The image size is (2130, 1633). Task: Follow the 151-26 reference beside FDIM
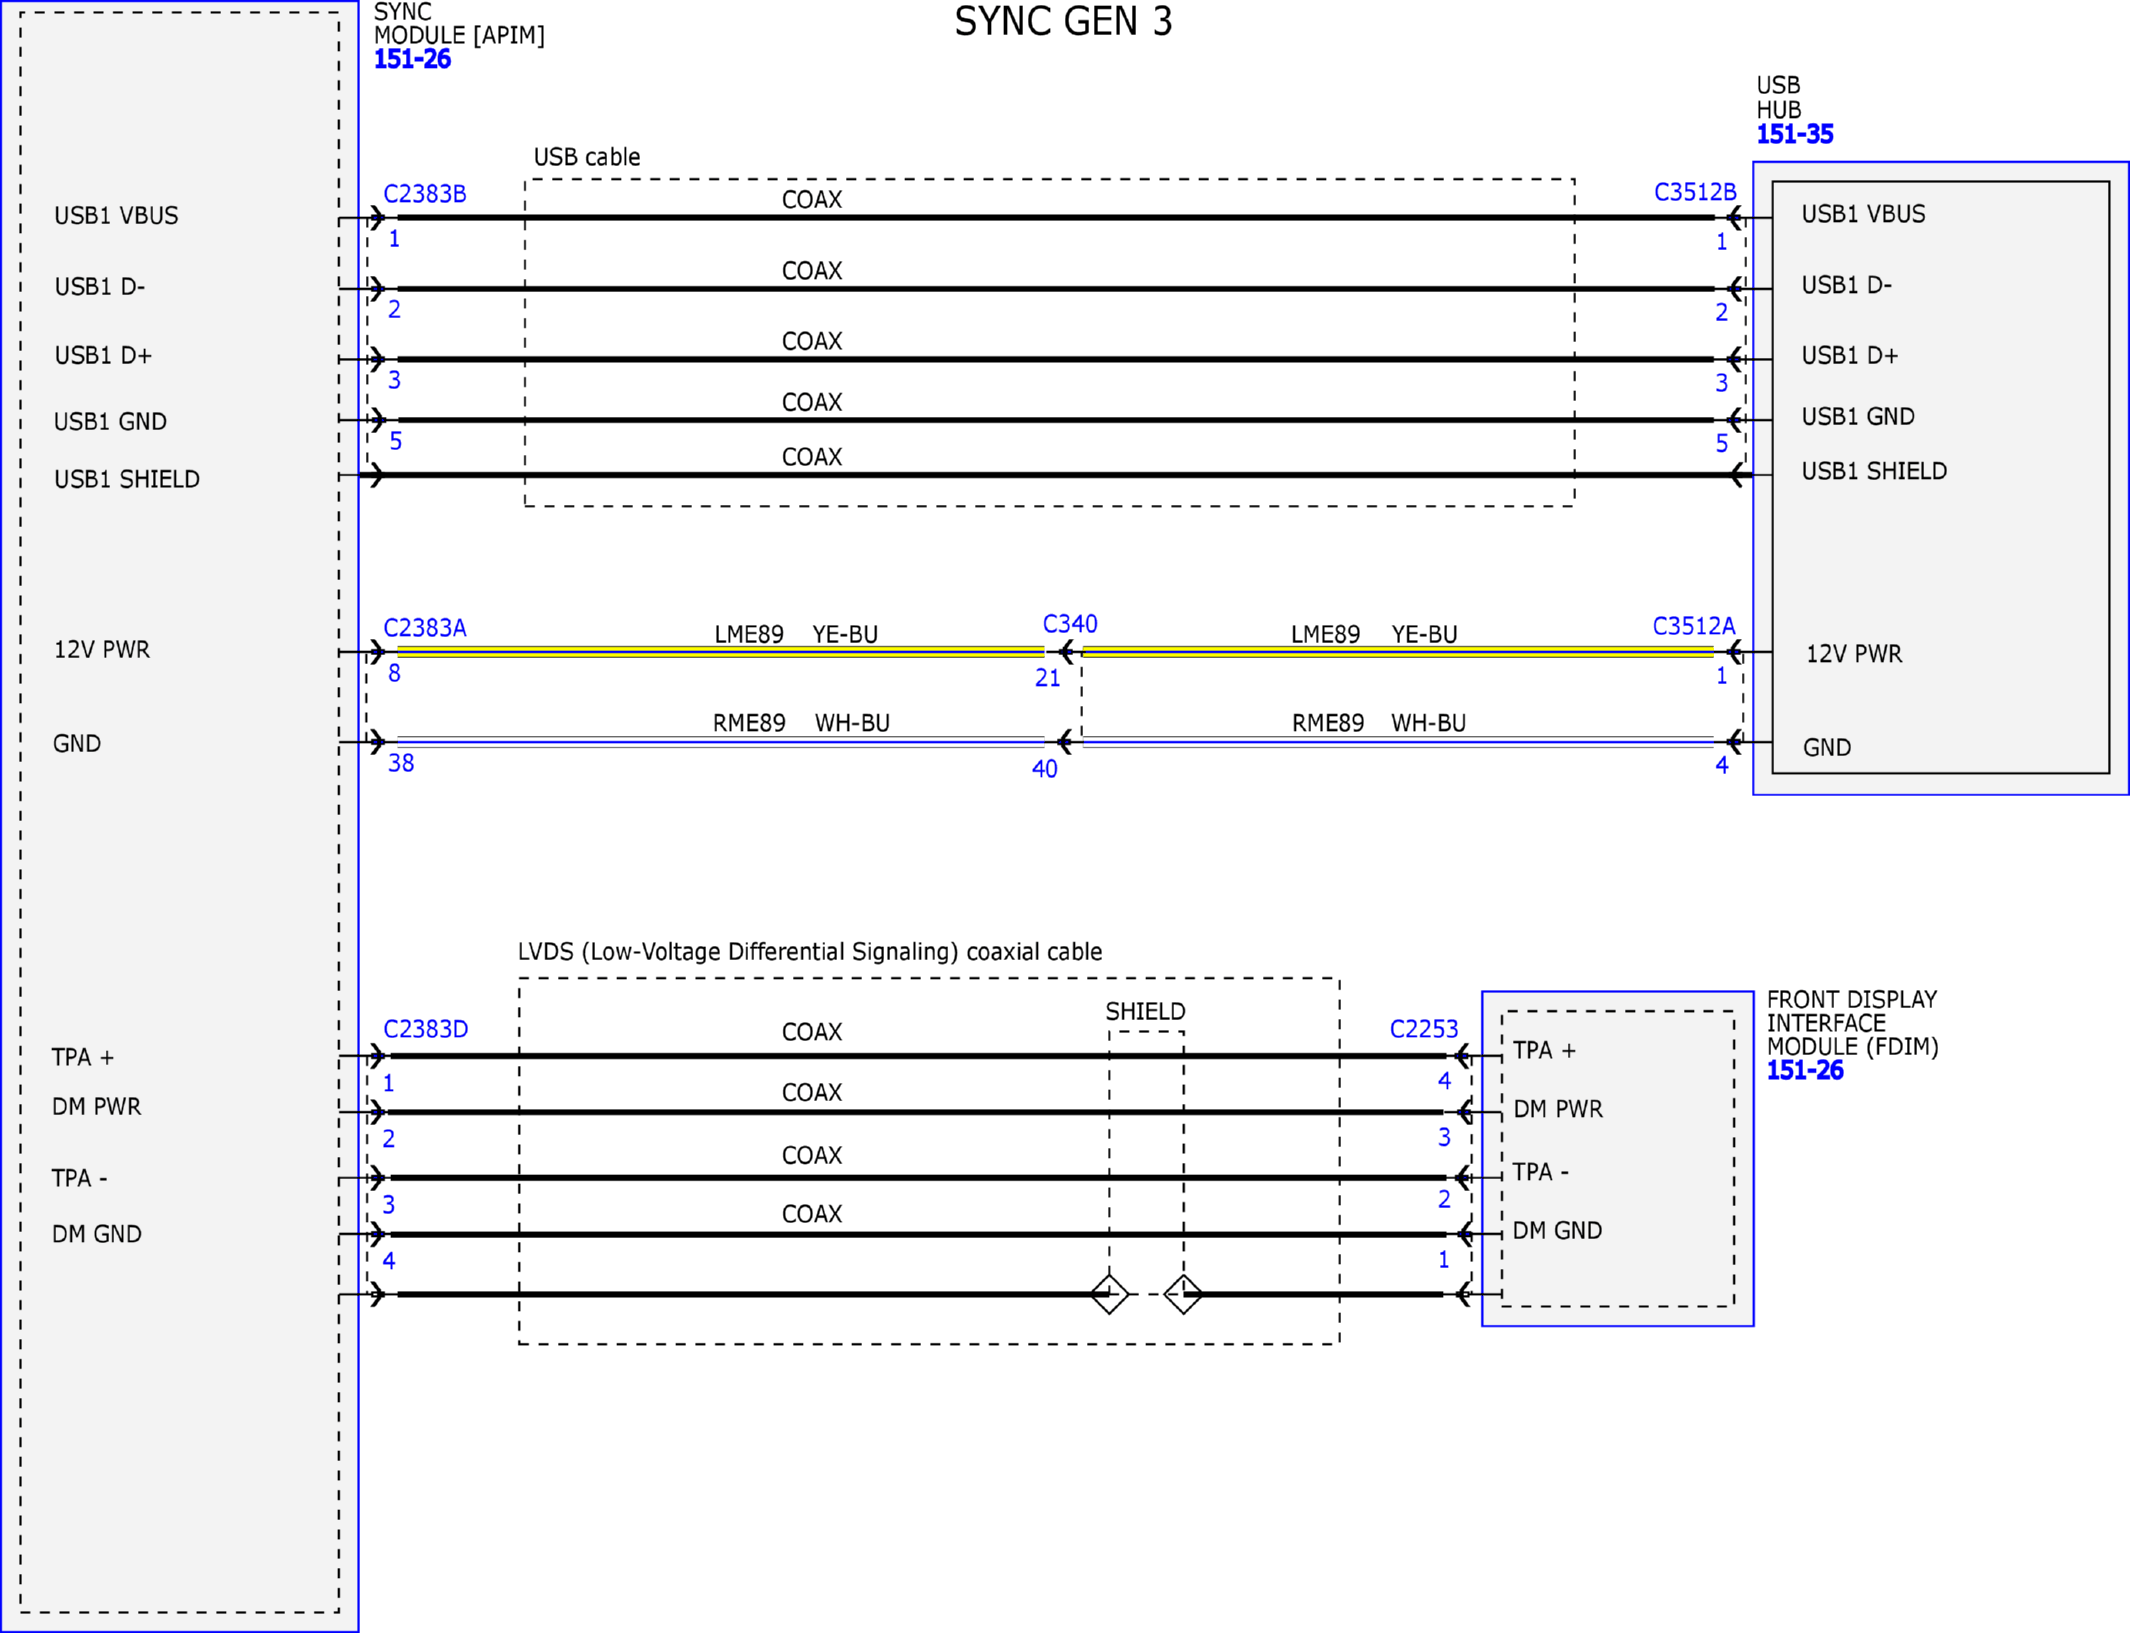(1805, 1070)
